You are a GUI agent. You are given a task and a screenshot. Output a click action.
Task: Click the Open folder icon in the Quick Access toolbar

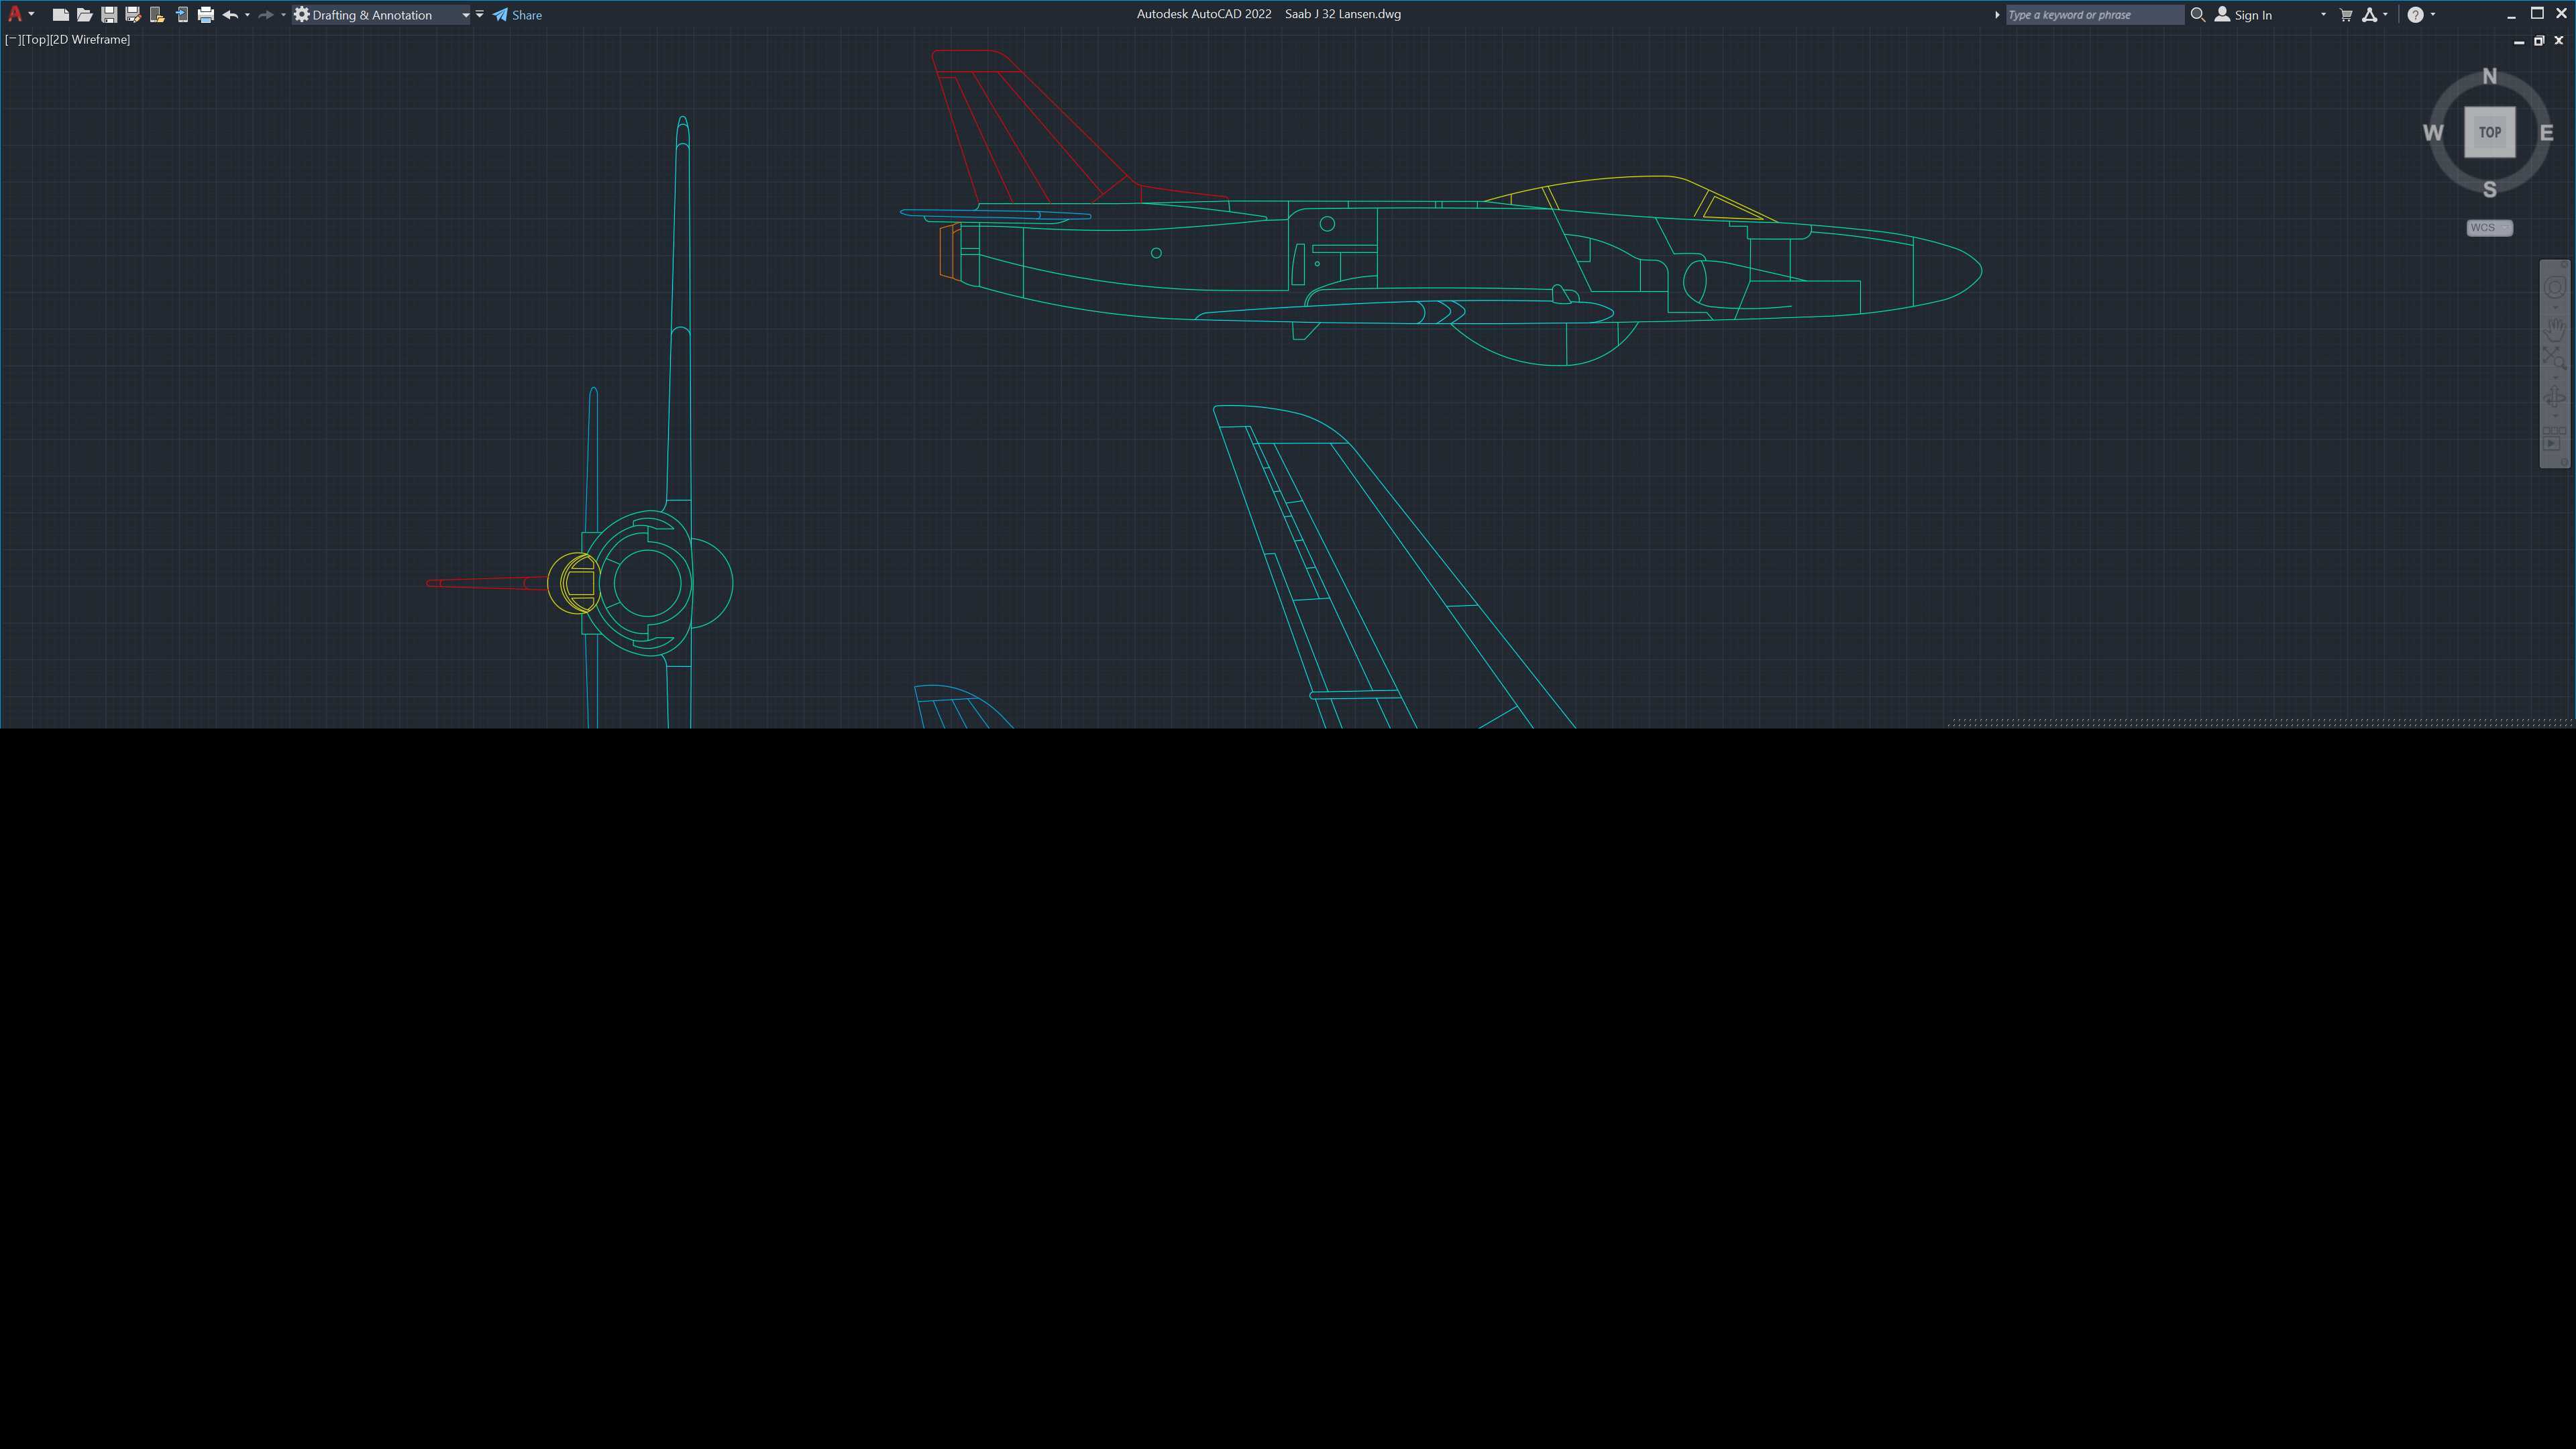85,15
